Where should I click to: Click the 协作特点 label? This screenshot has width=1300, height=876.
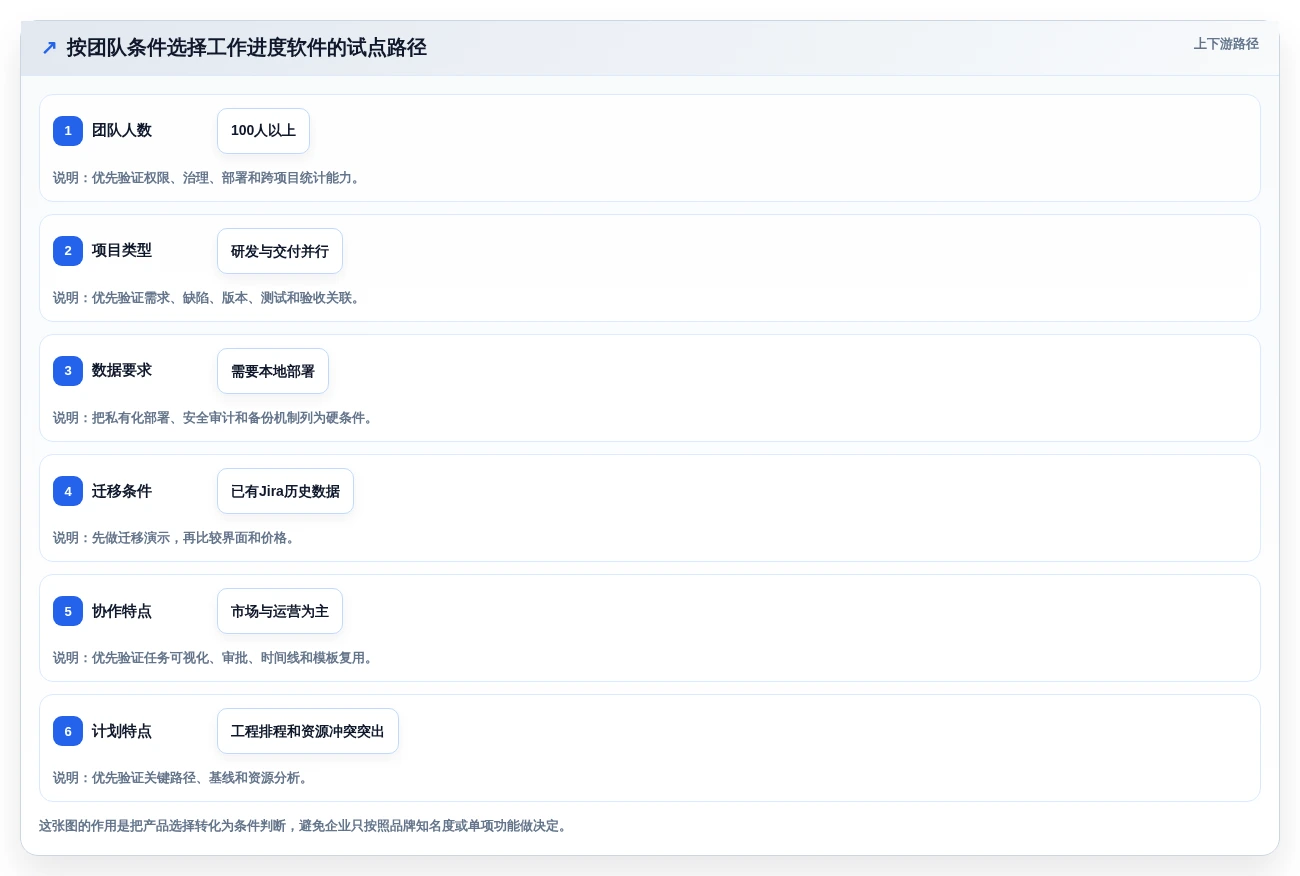click(122, 611)
